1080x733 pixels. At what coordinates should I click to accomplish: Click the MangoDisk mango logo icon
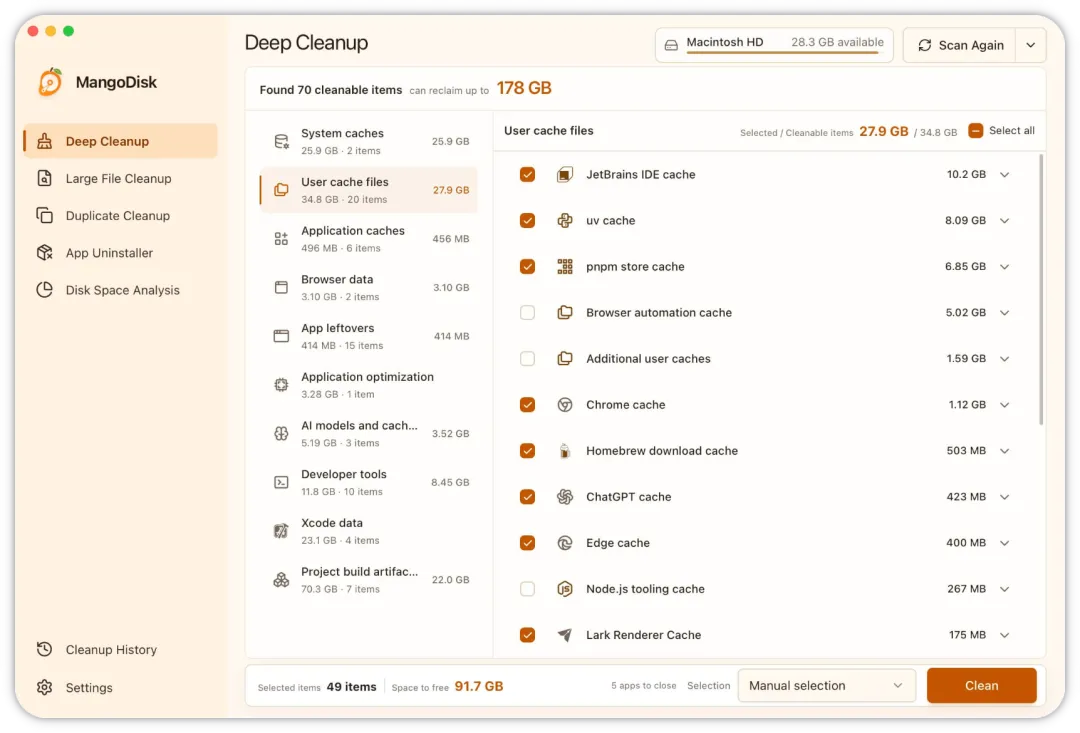50,82
